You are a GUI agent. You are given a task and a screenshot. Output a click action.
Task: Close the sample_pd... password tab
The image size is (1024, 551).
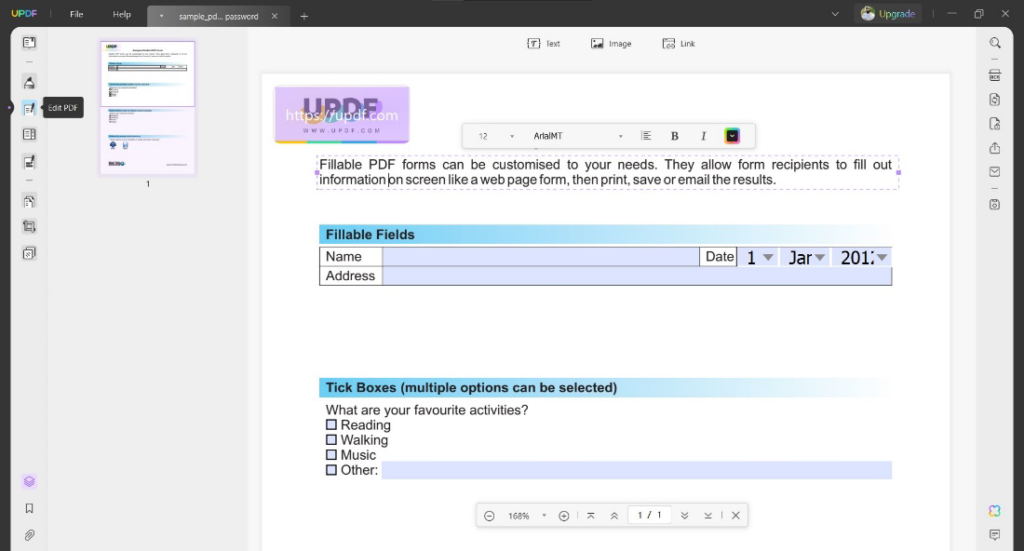click(274, 16)
